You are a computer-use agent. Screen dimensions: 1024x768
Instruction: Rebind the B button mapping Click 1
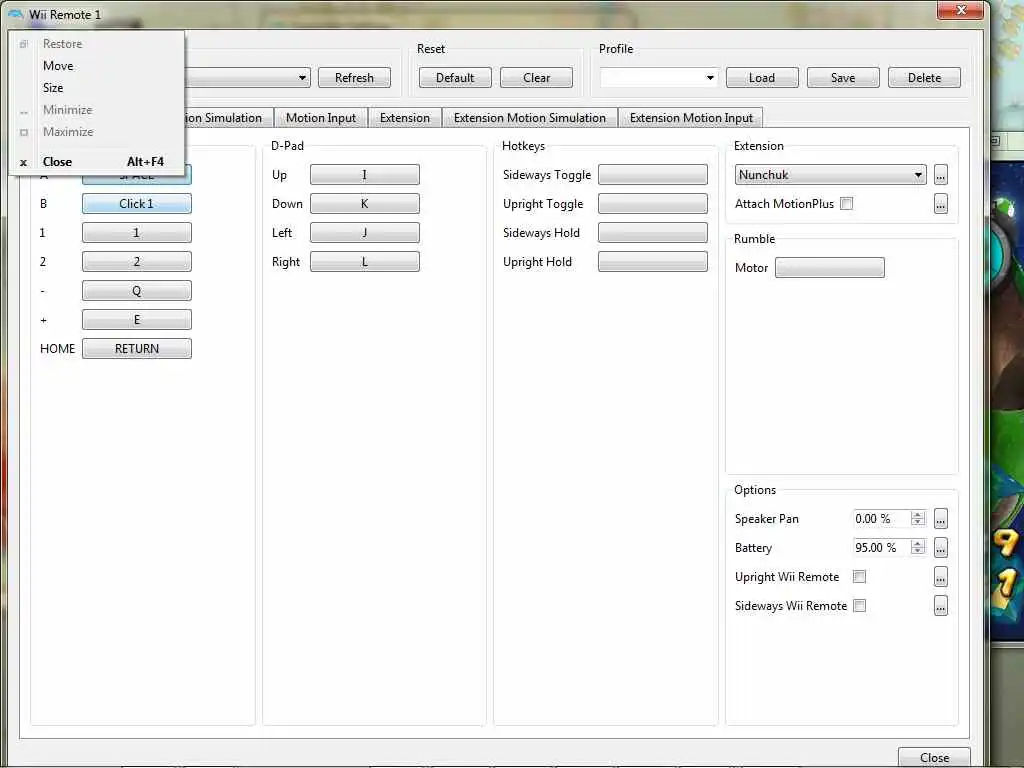136,204
